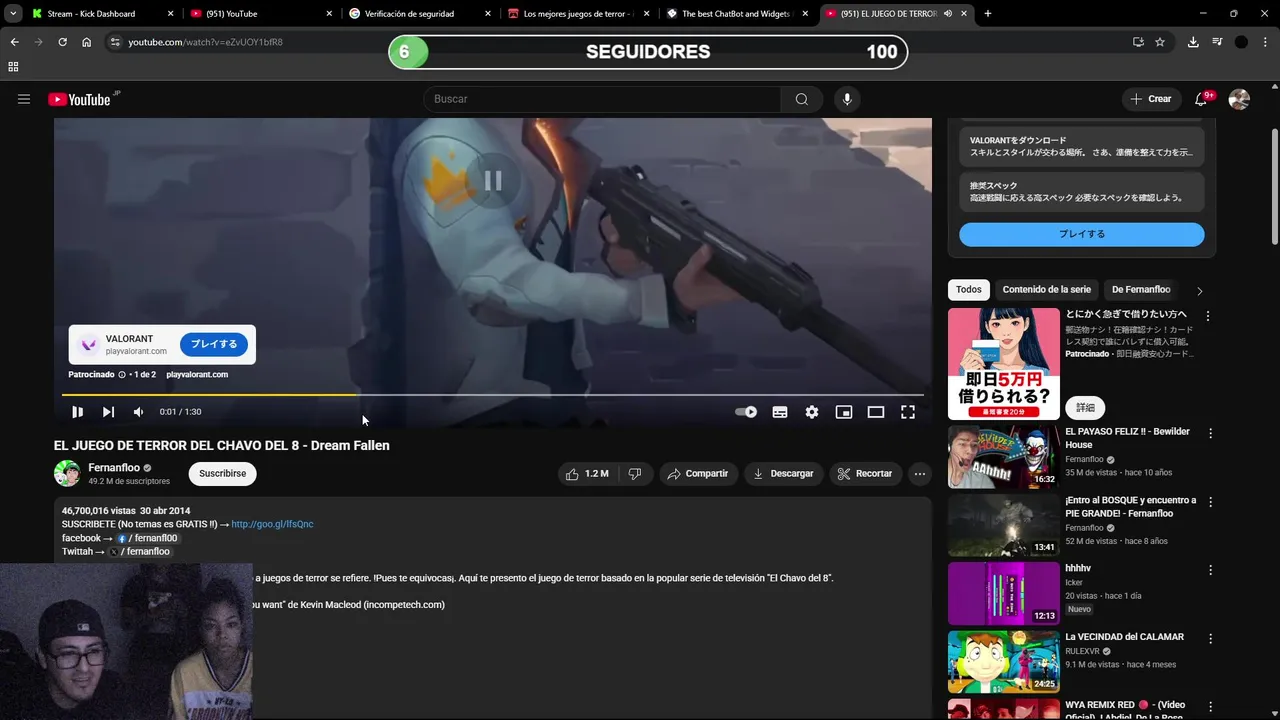1280x720 pixels.
Task: Reload the page
Action: tap(62, 42)
